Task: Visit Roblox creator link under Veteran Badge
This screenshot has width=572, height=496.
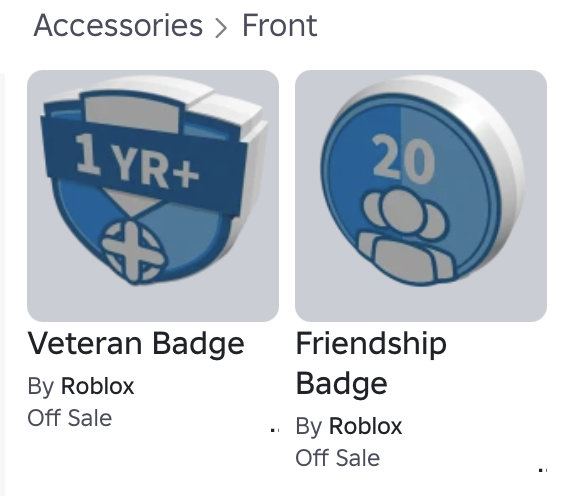Action: [97, 386]
